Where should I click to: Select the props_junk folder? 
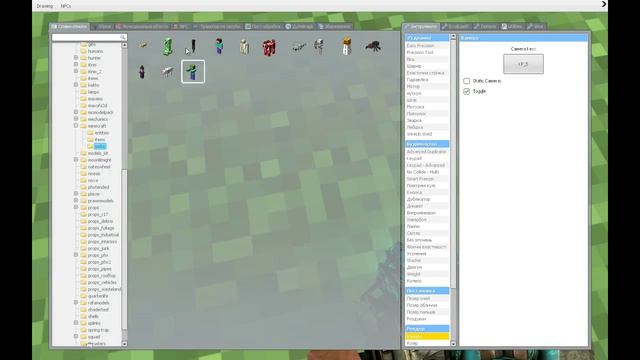(x=98, y=249)
